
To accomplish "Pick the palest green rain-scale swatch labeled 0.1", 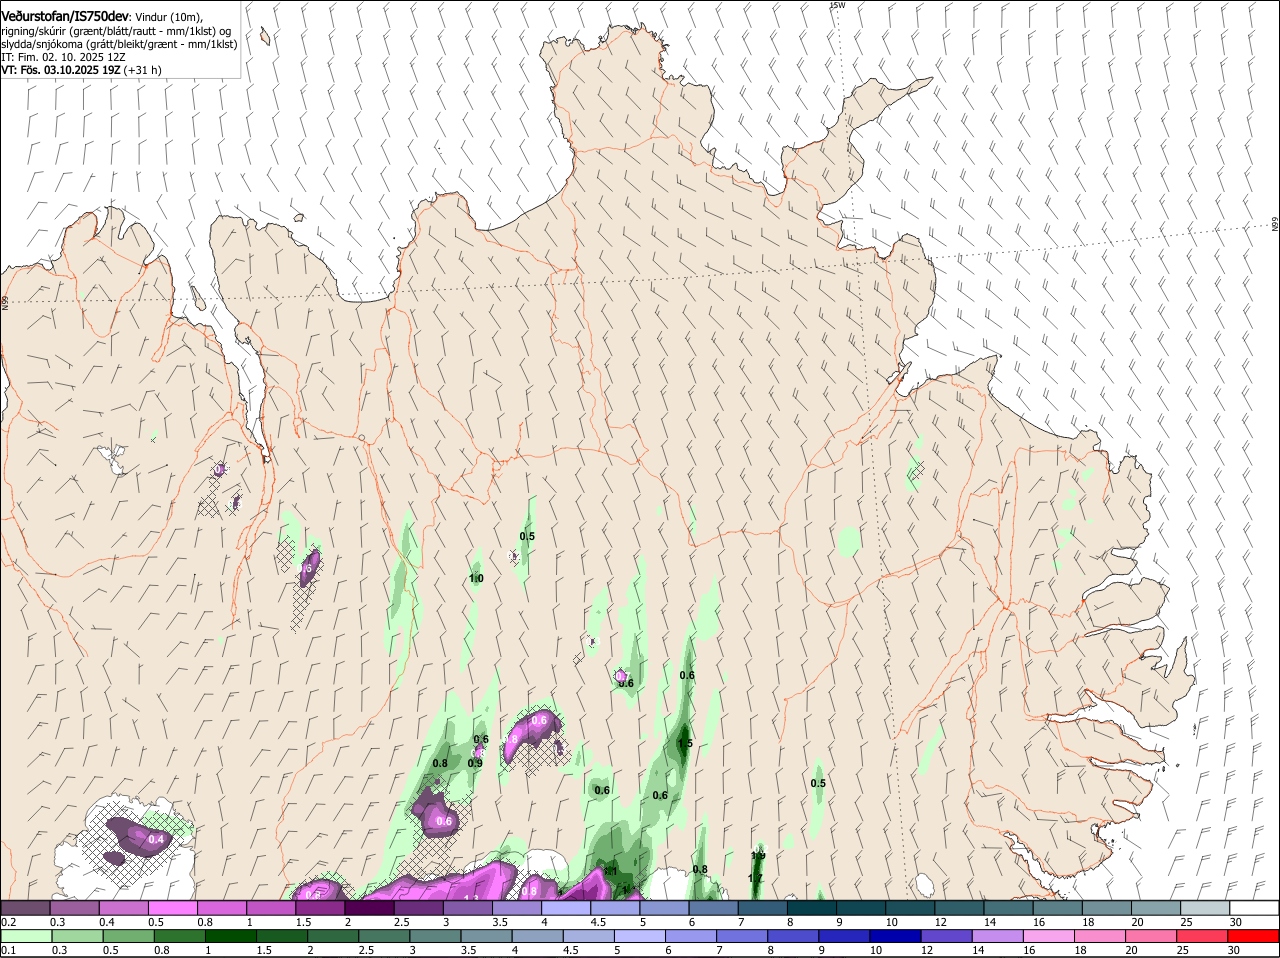I will coord(26,936).
